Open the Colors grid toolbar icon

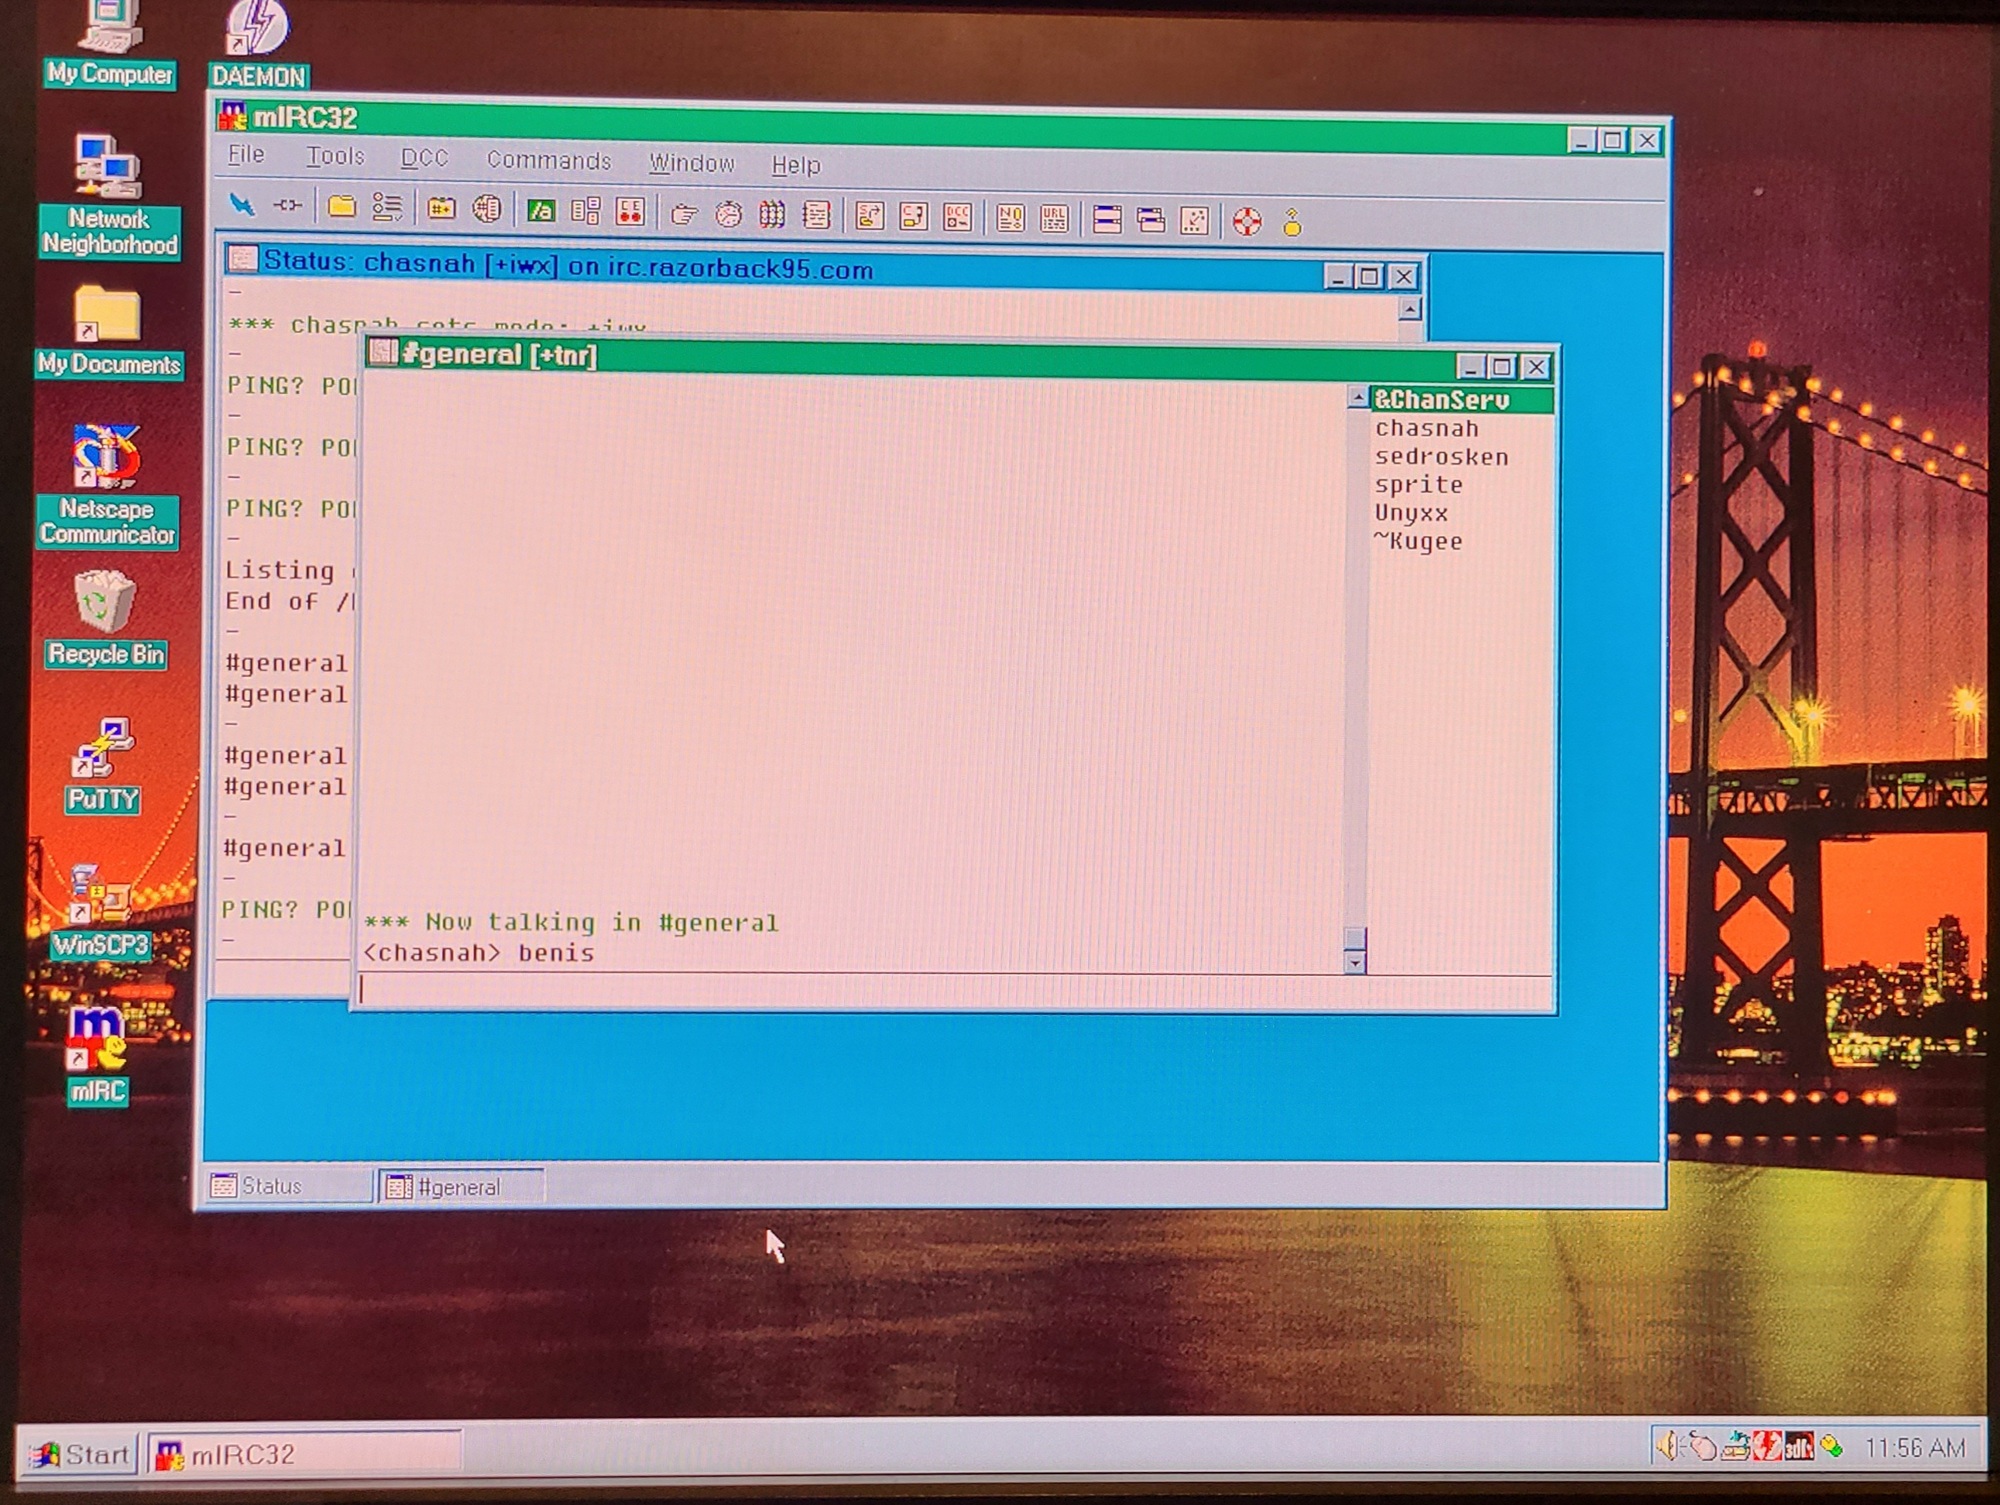click(772, 214)
